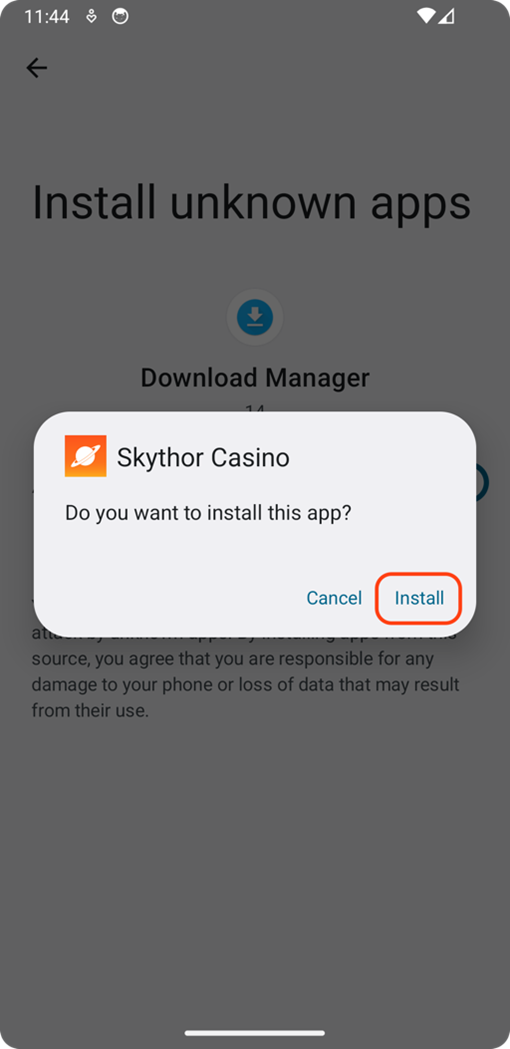Viewport: 510px width, 1049px height.
Task: Open the round face notification icon
Action: pos(120,16)
